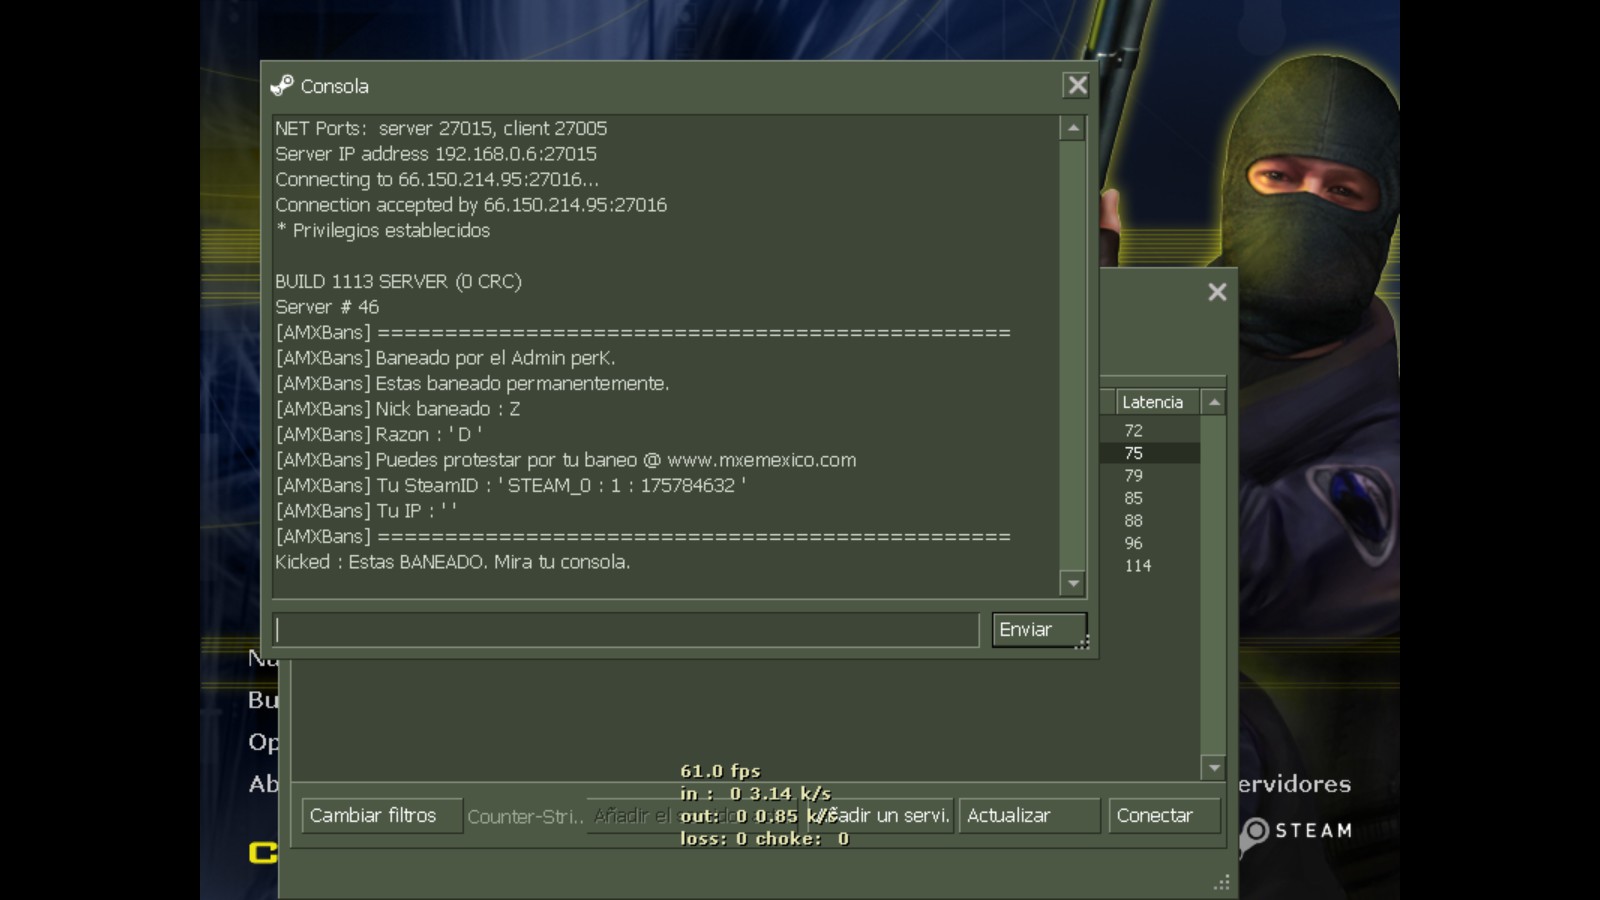Click the 'Estas baneado permanentemente.' line
This screenshot has width=1600, height=900.
472,384
